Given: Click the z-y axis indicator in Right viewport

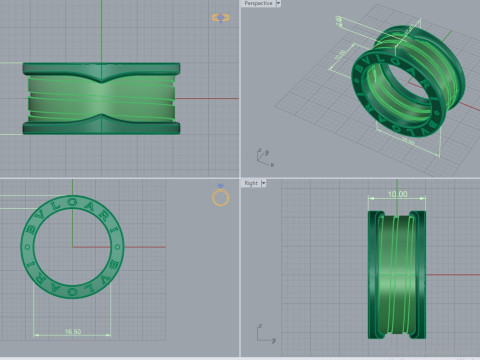Looking at the screenshot, I should (266, 333).
